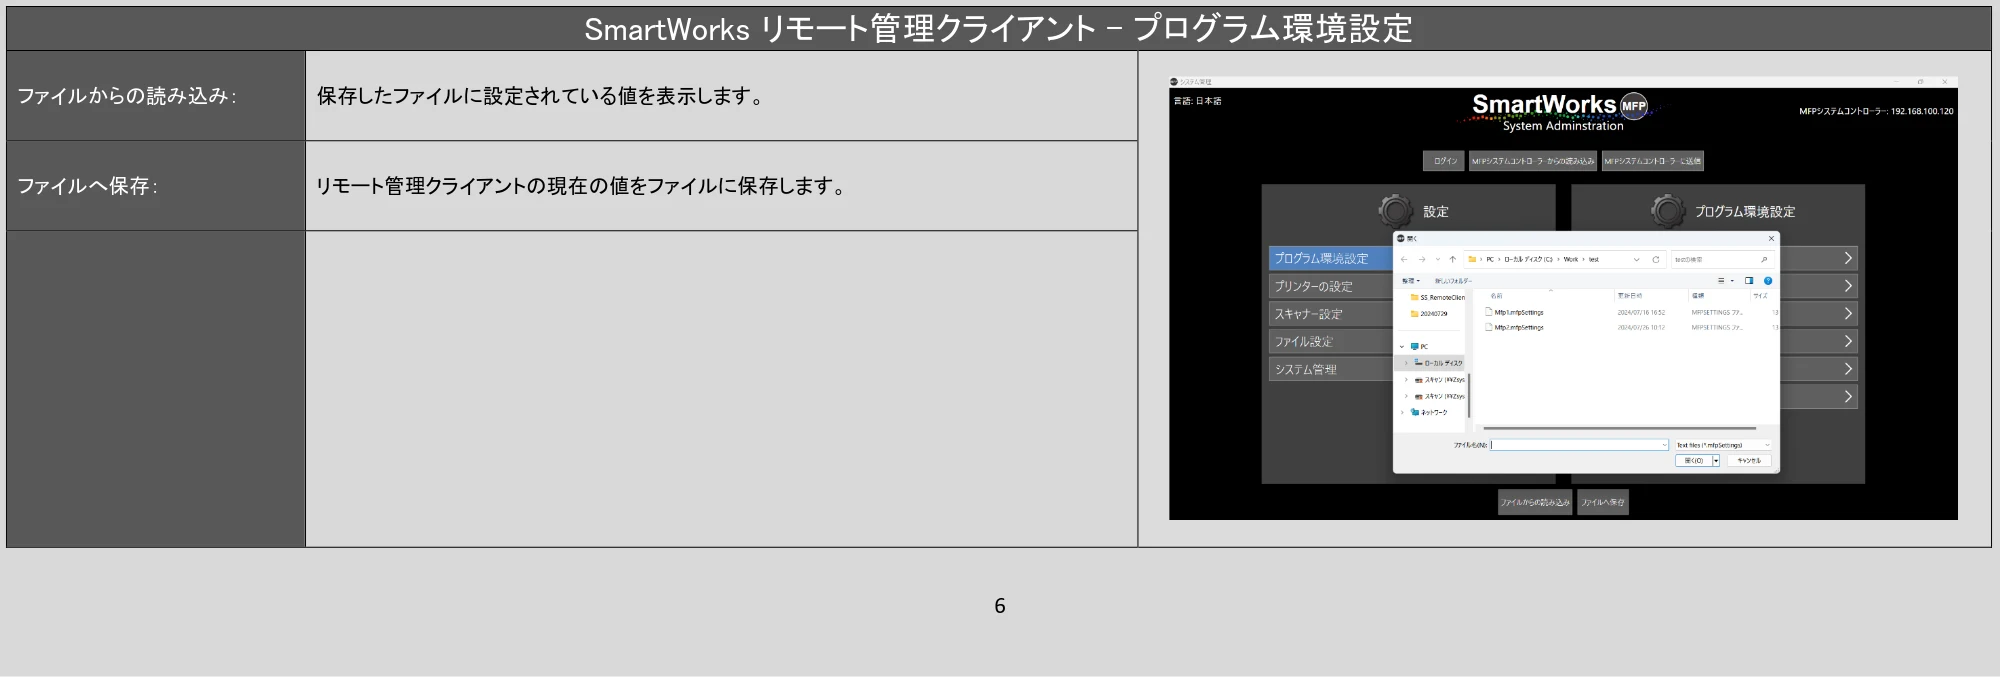Select the 20240729 folder
2000x677 pixels.
(1429, 314)
